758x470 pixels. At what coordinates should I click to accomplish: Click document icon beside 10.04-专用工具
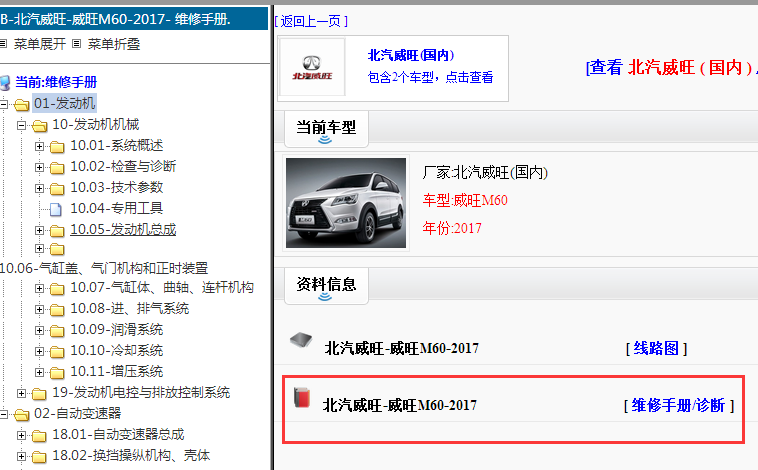click(x=56, y=209)
